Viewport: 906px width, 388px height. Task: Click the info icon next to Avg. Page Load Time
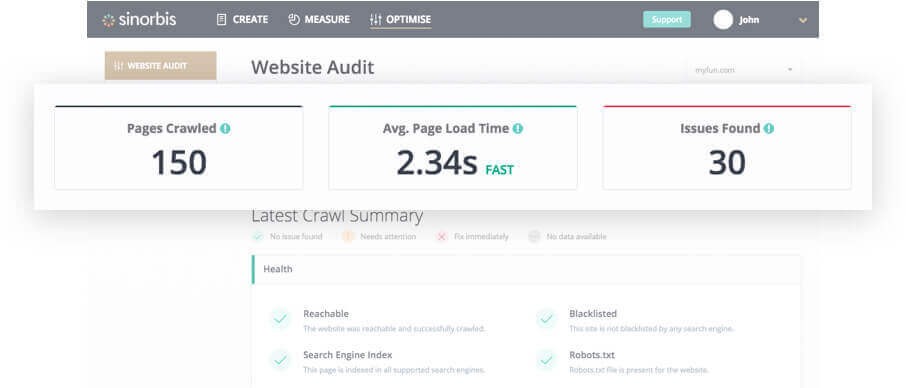pyautogui.click(x=518, y=129)
